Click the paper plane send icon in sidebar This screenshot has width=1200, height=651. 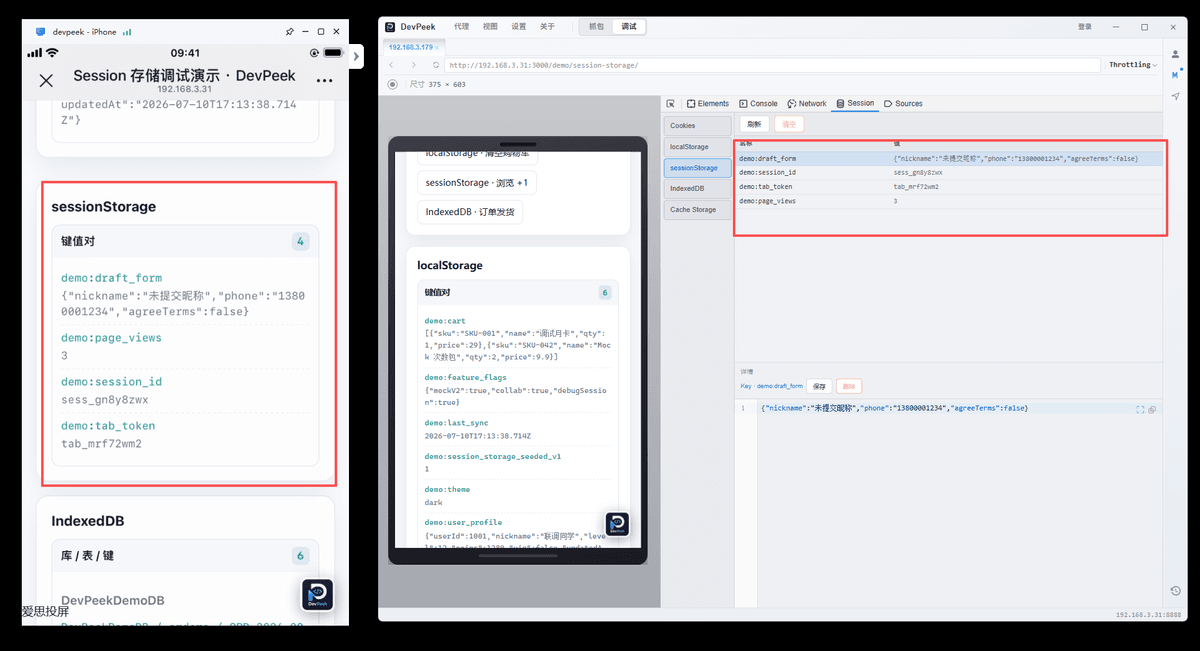tap(1176, 97)
